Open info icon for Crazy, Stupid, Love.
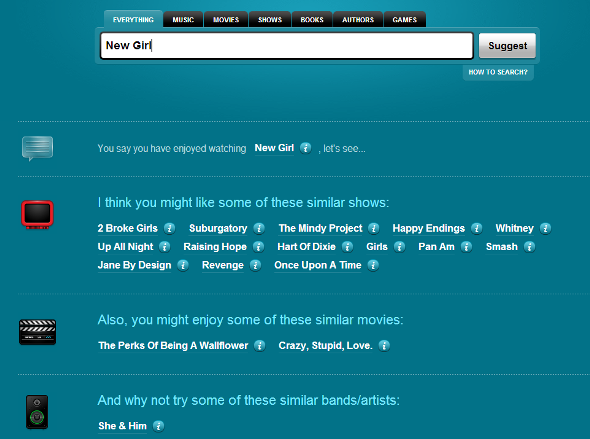This screenshot has width=590, height=439. click(384, 346)
